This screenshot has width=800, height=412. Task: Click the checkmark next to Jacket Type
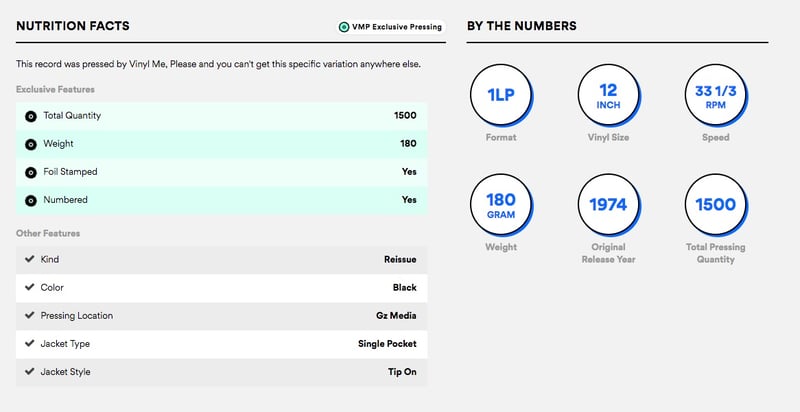tap(29, 344)
